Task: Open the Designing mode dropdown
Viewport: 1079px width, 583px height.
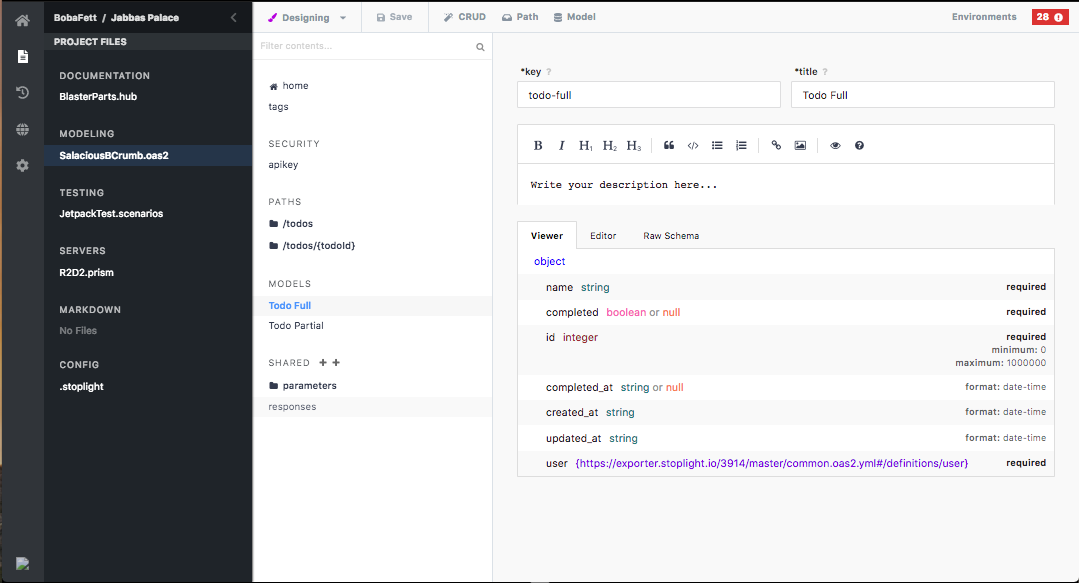Action: (x=308, y=17)
